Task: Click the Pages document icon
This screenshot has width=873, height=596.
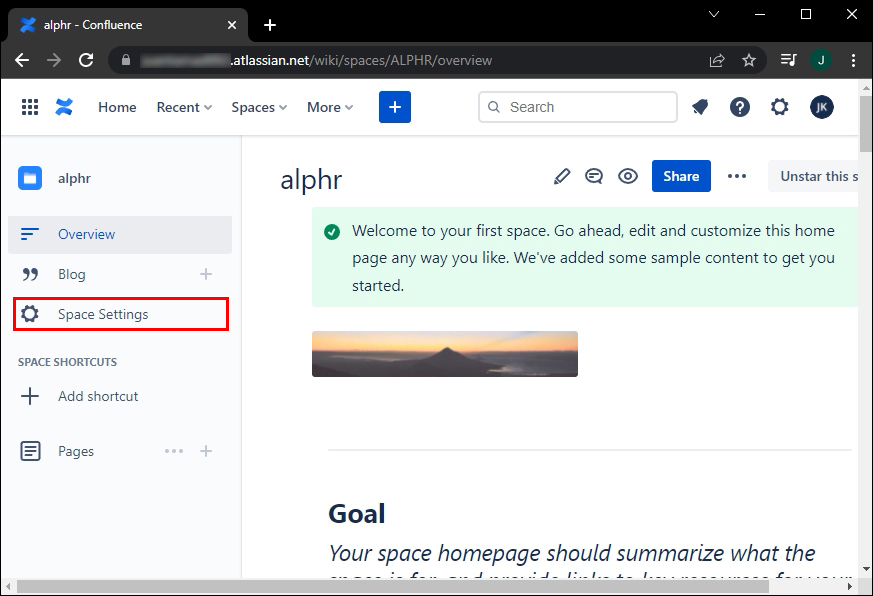Action: pos(30,451)
